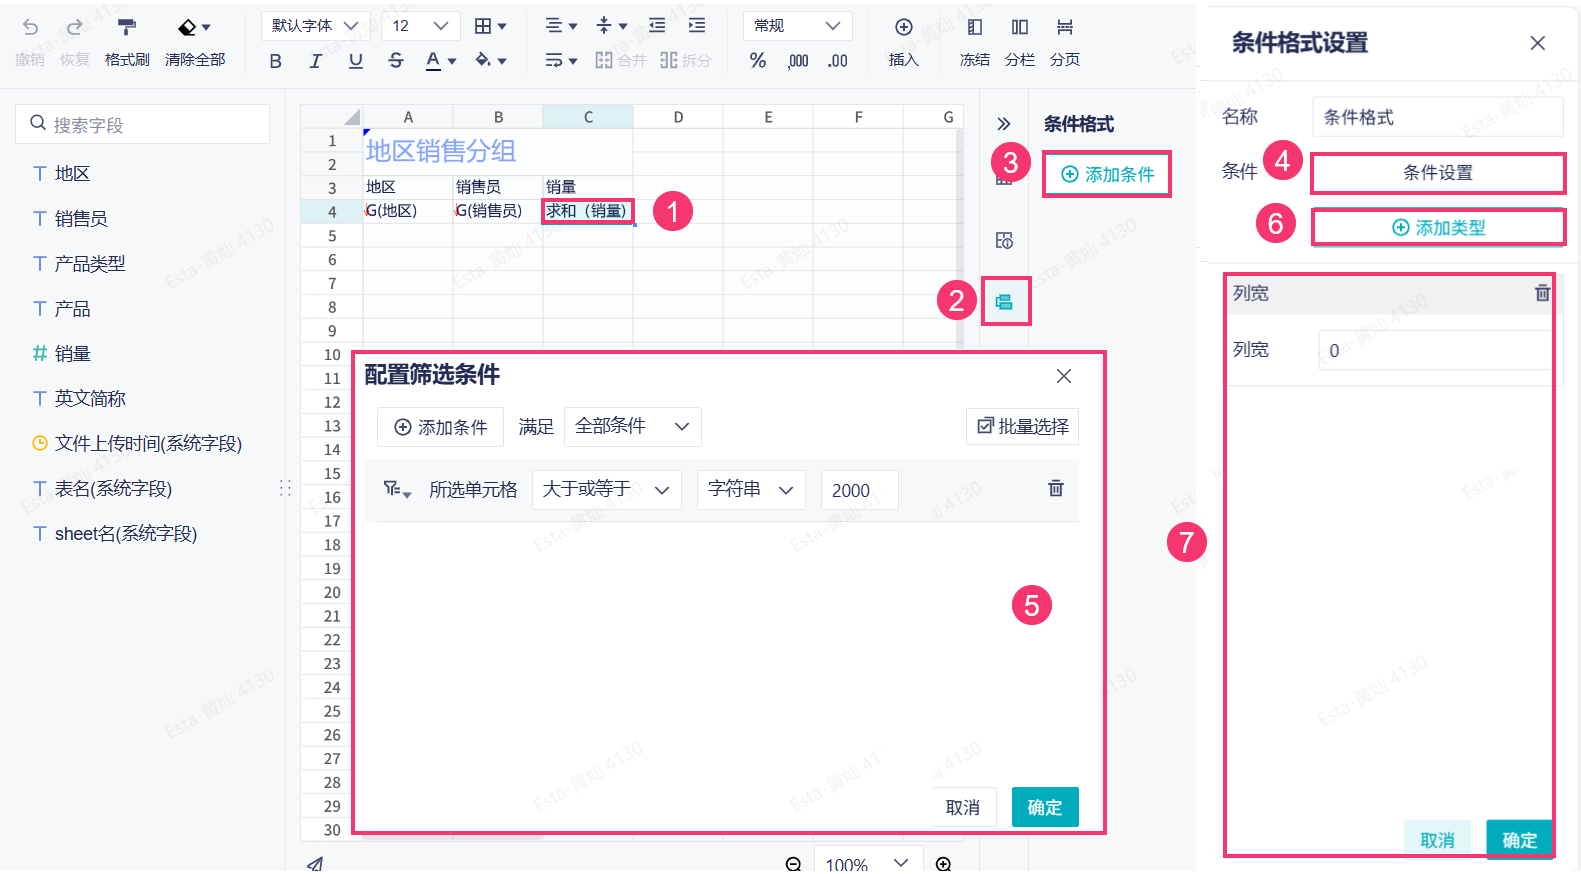Click the 添加类型 button
The width and height of the screenshot is (1581, 874).
tap(1438, 228)
